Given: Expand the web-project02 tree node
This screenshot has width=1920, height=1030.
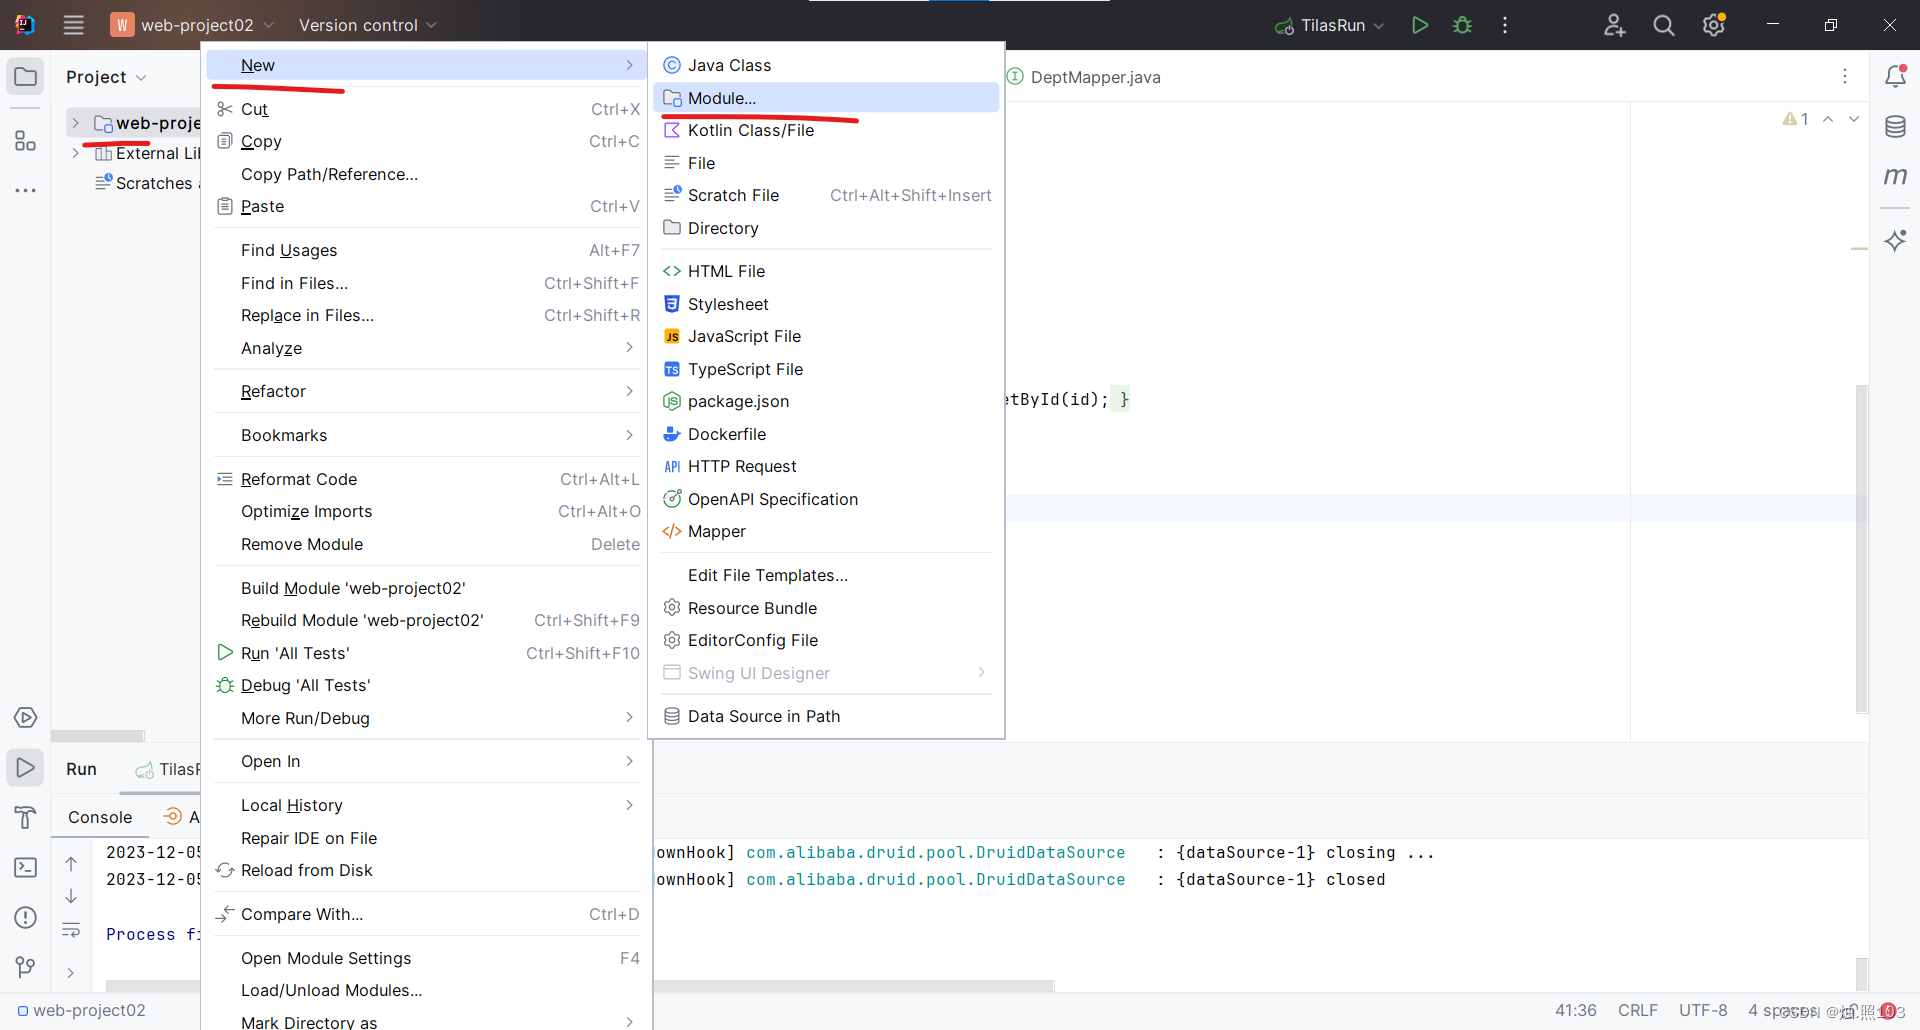Looking at the screenshot, I should [75, 123].
